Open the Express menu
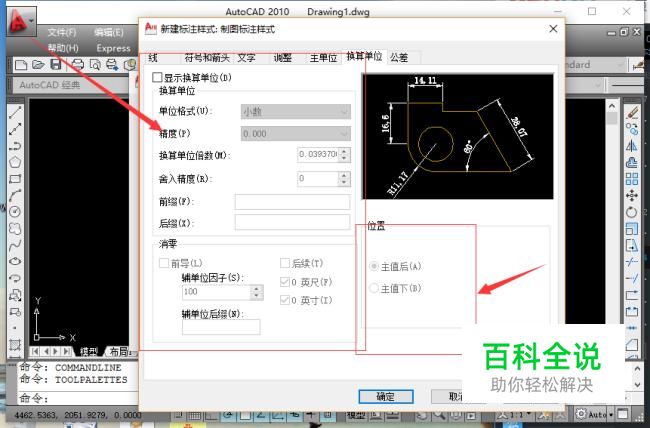Screen dimensions: 650x428 [114, 48]
